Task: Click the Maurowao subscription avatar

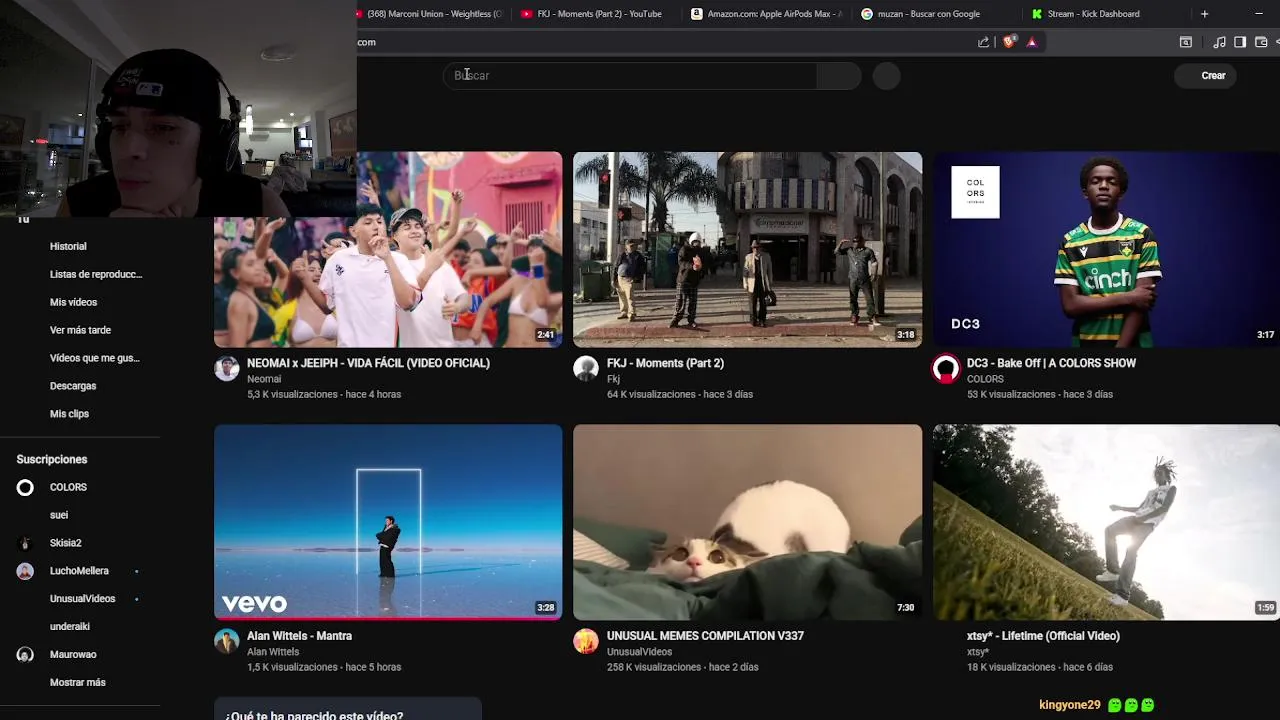Action: tap(25, 654)
